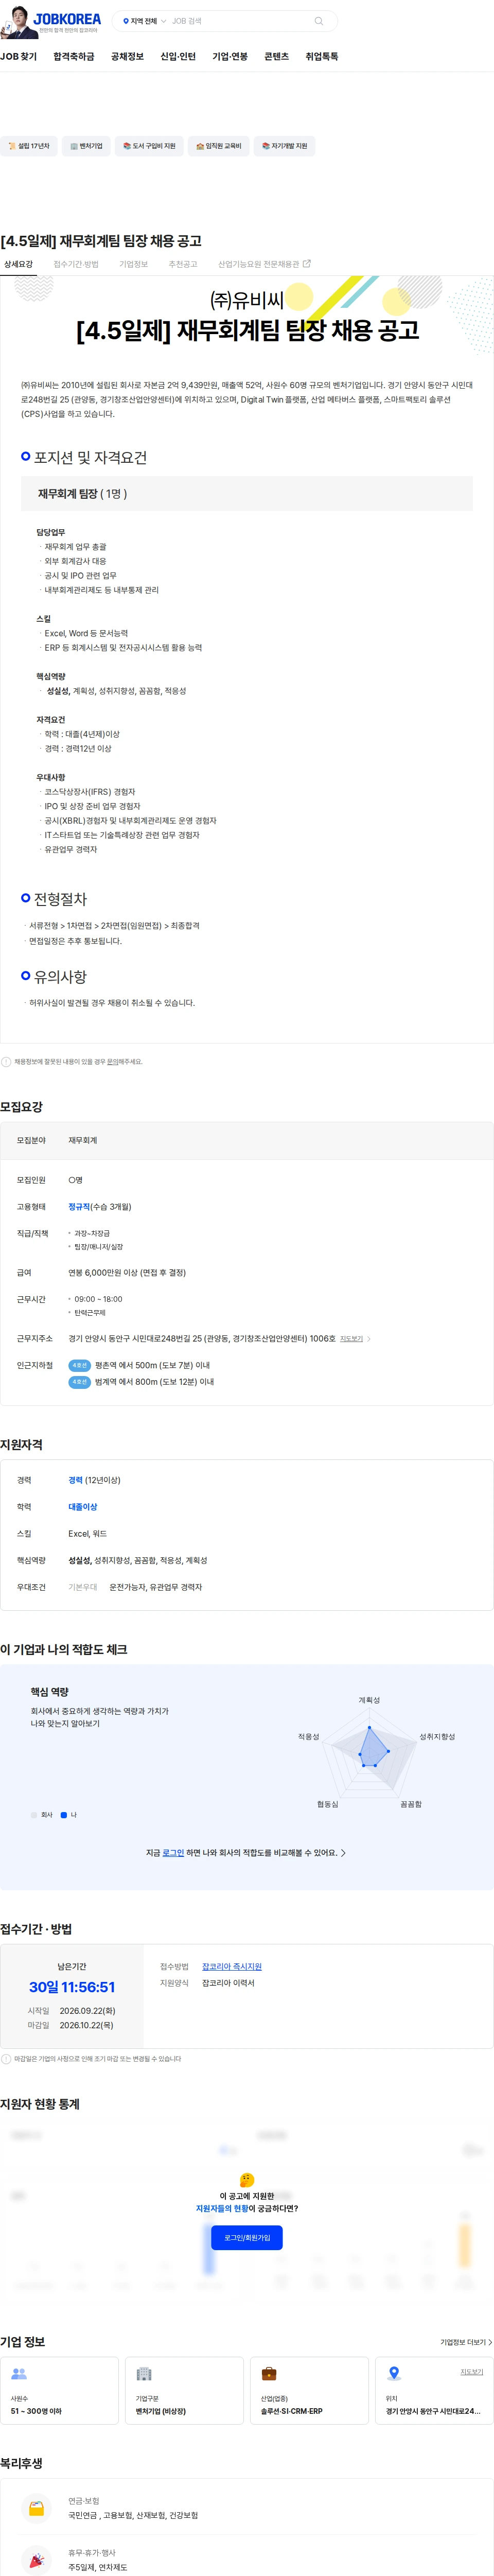494x2576 pixels.
Task: Click chevron after 근무지주소 지도보기
Action: [x=369, y=1339]
